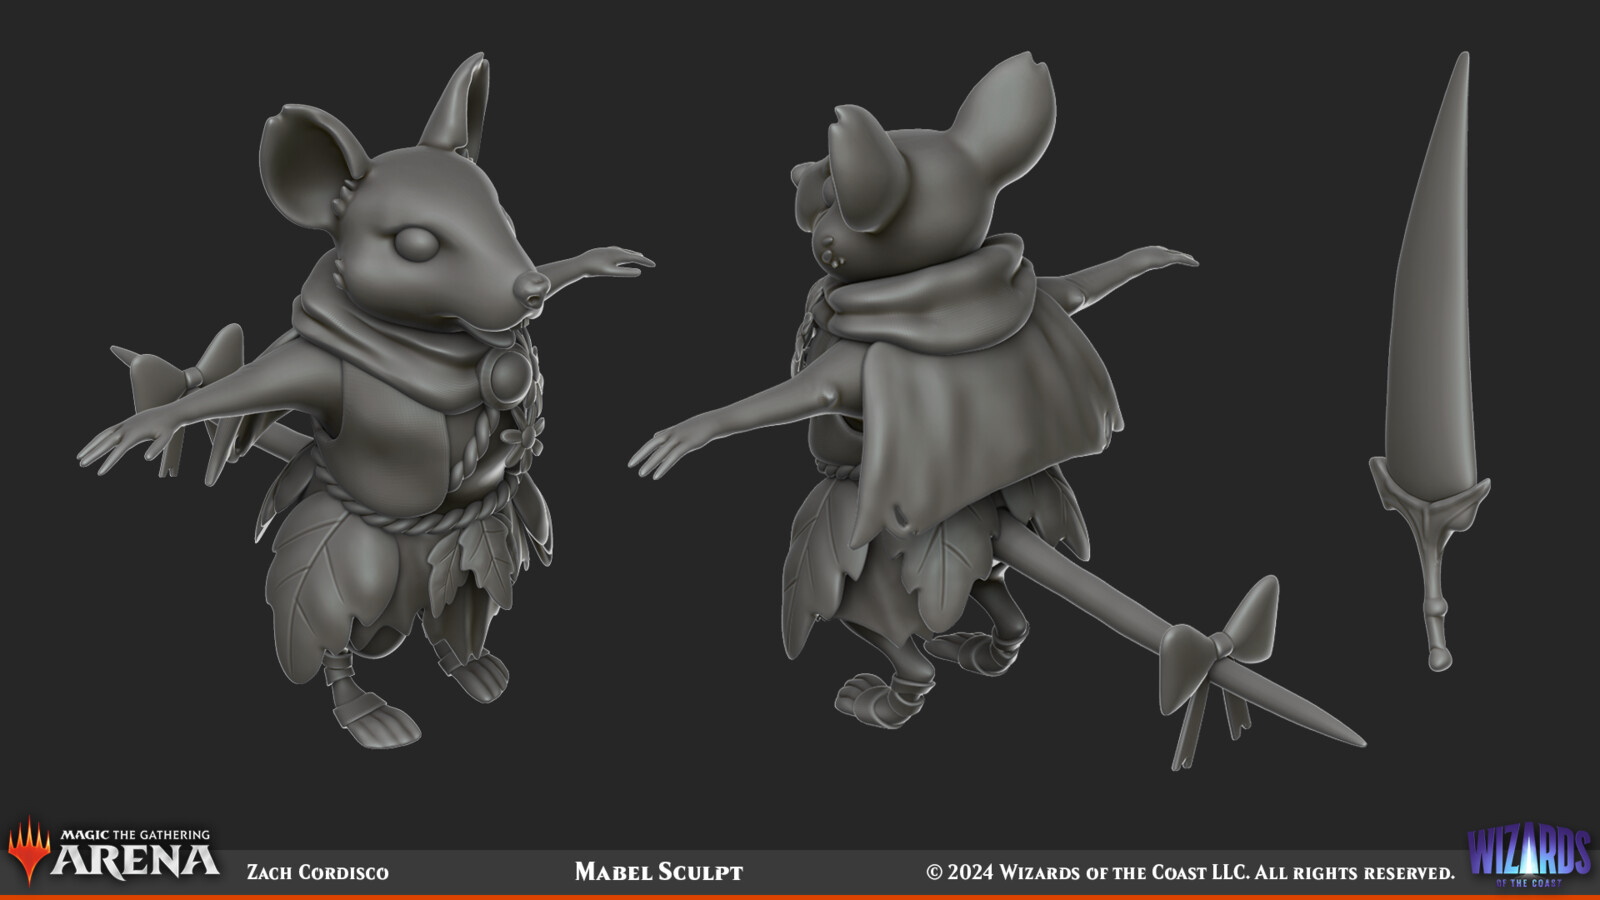Screen dimensions: 1600x900
Task: Select the 'Zach Cordisco' artist name text
Action: pos(318,872)
